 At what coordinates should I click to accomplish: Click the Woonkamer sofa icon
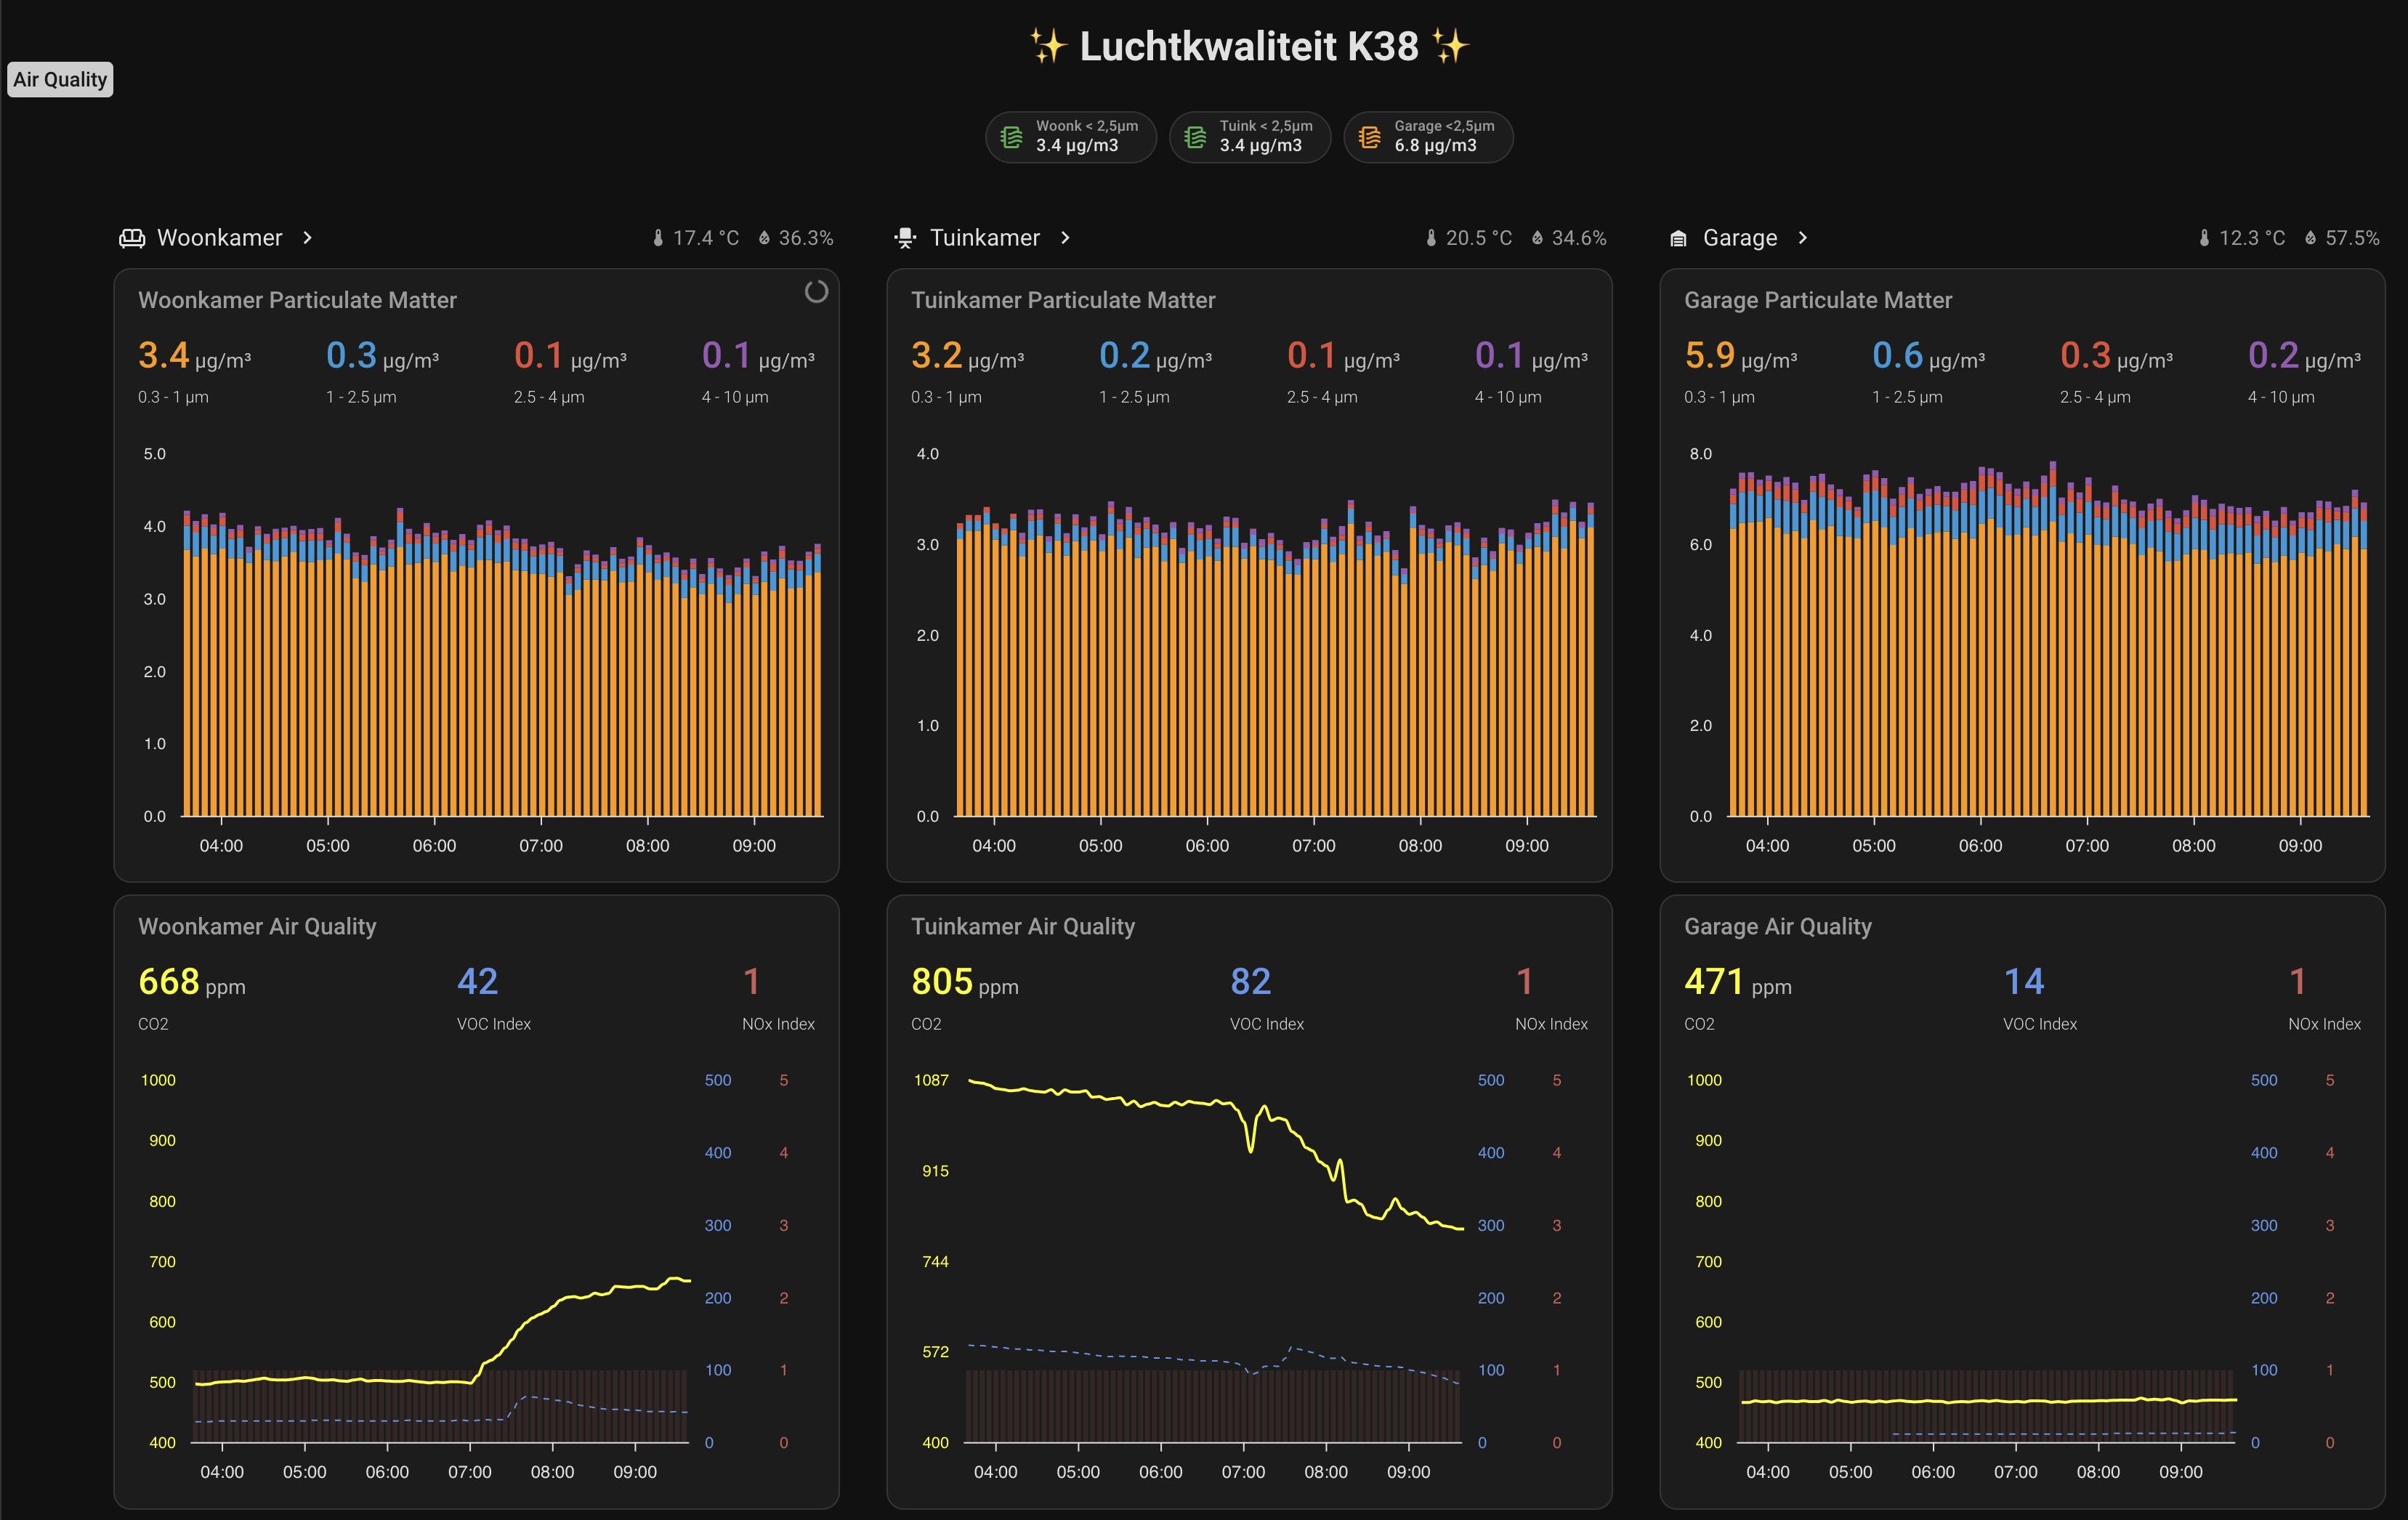[x=132, y=238]
